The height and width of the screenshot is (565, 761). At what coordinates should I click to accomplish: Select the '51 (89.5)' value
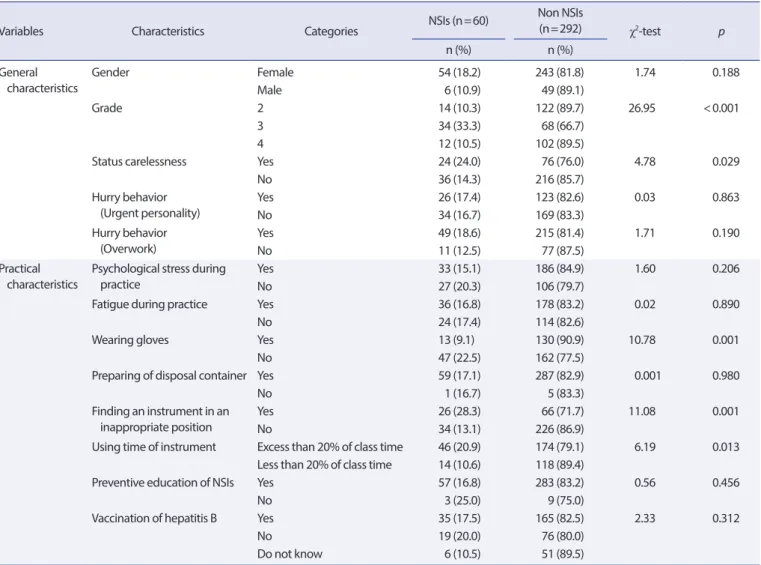[x=562, y=554]
